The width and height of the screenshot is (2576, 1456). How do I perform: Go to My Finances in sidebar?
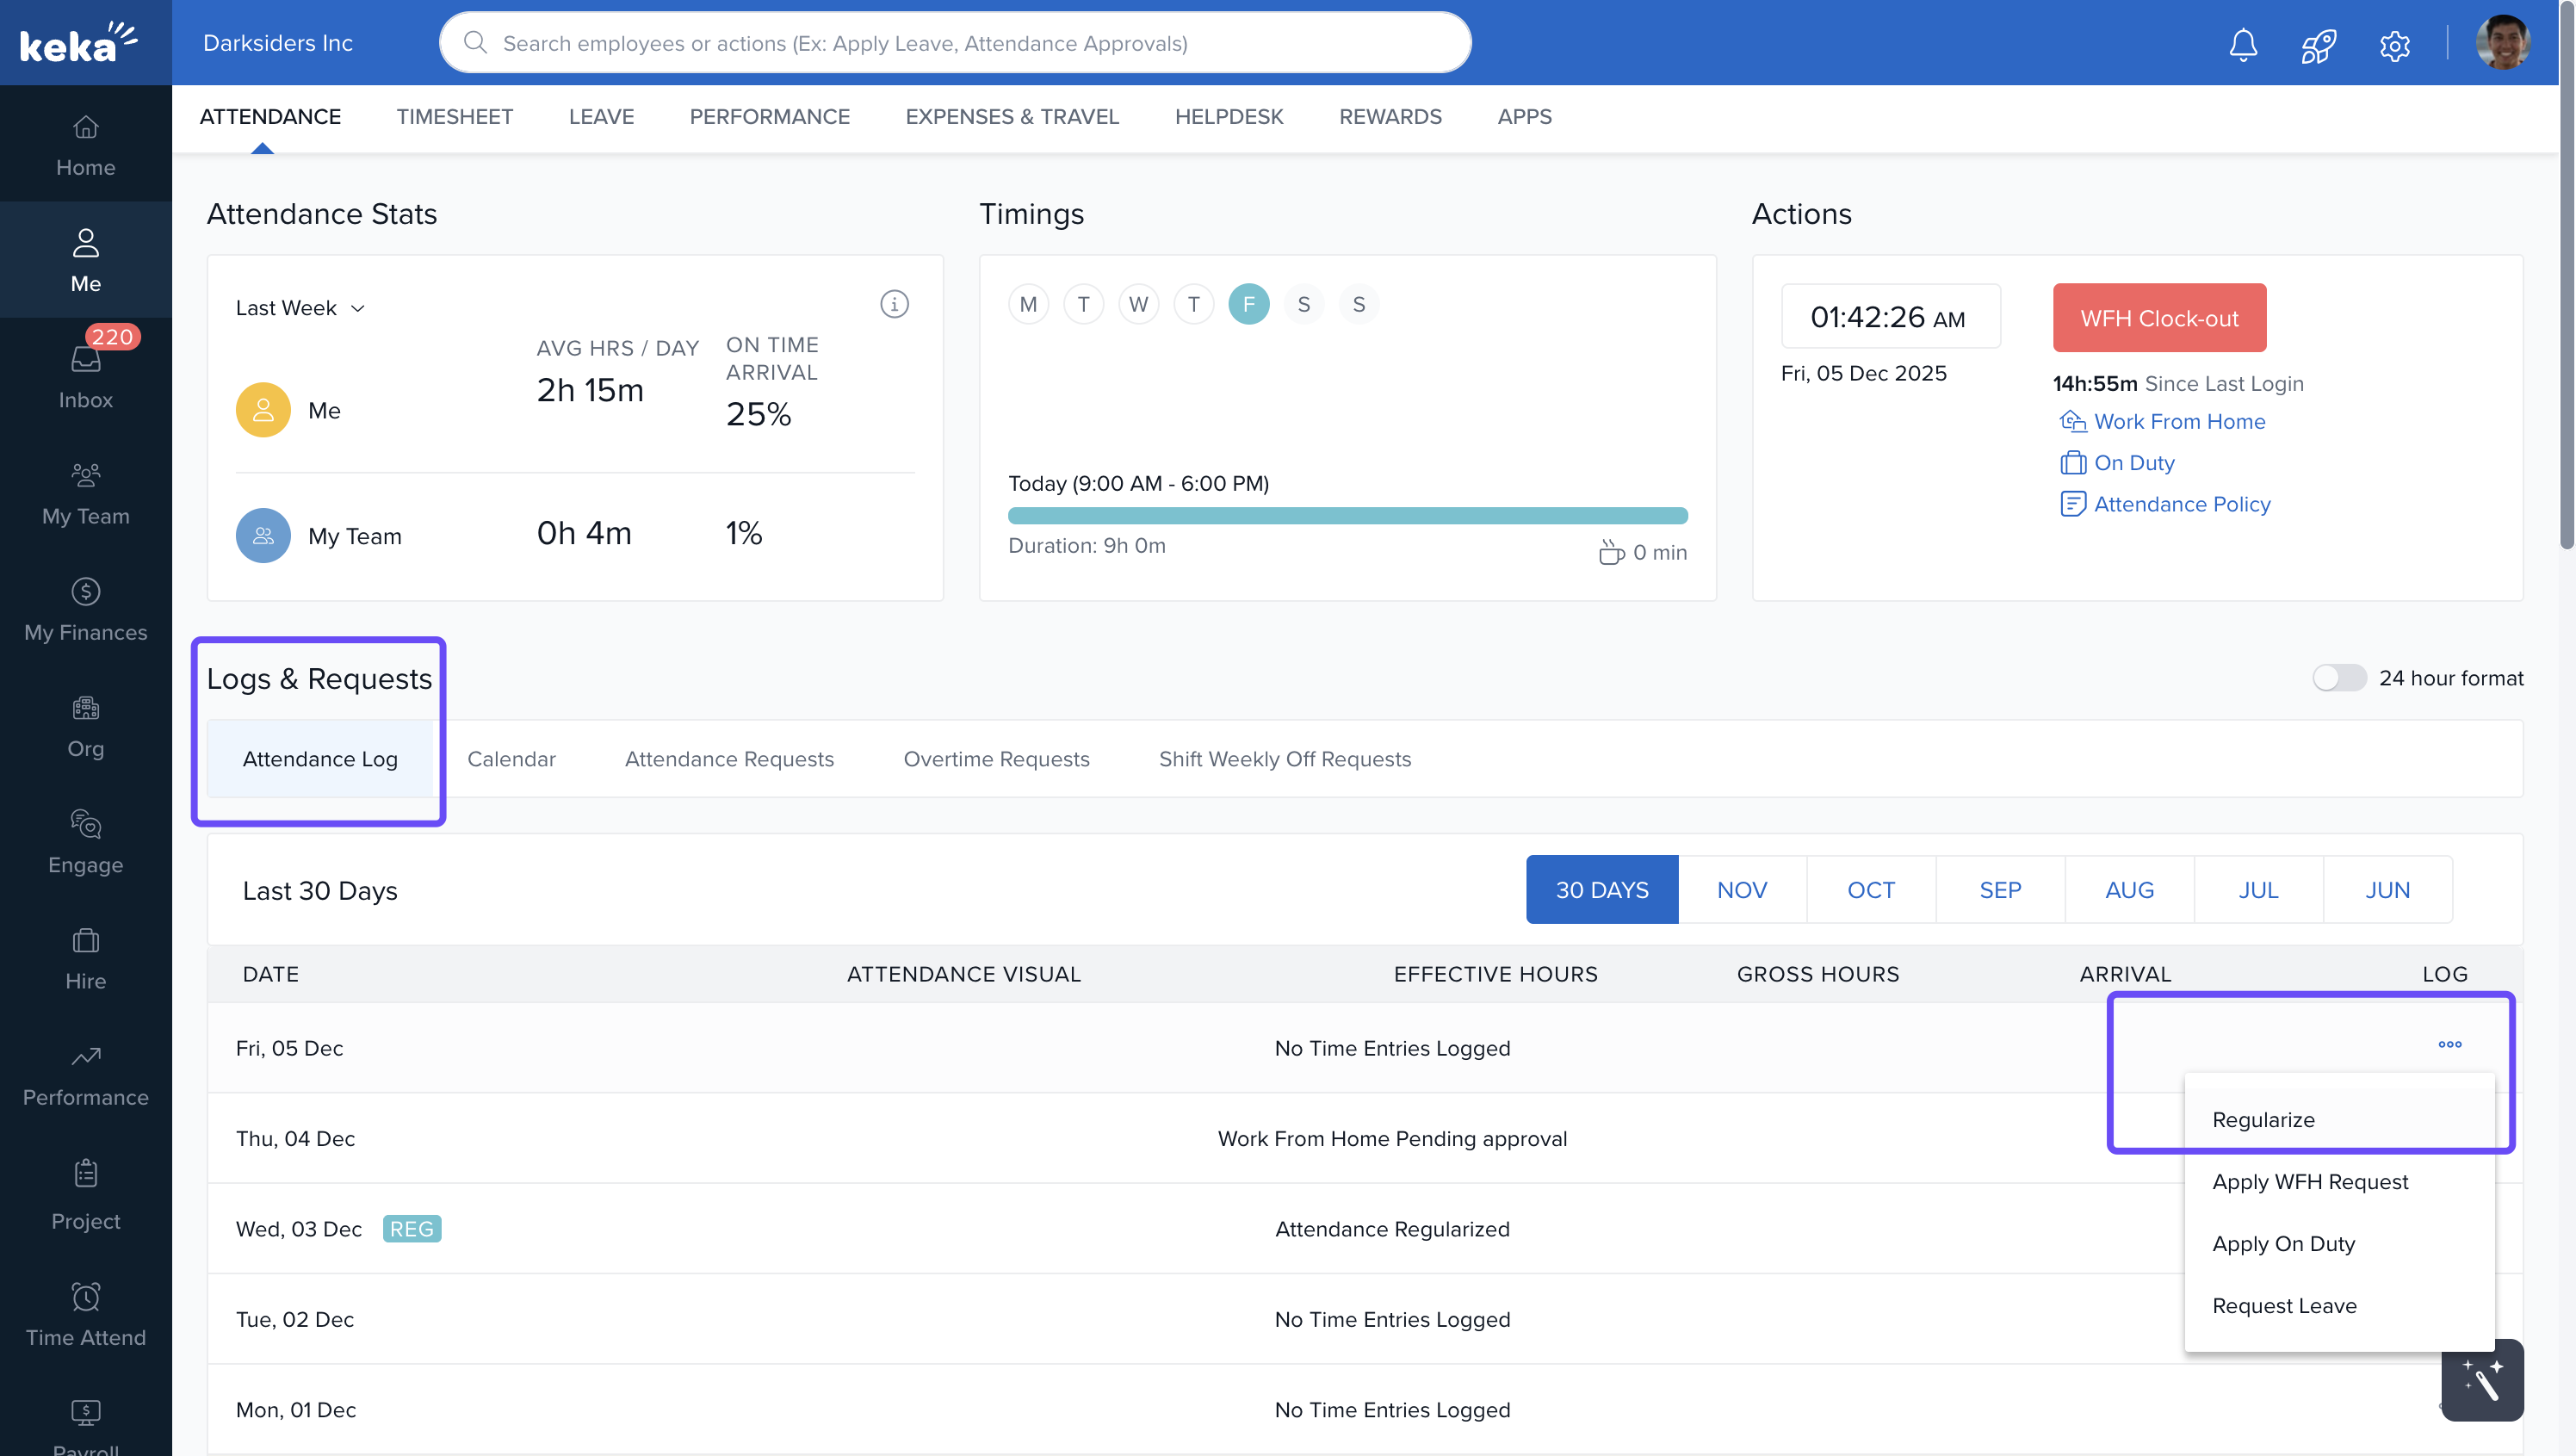86,609
